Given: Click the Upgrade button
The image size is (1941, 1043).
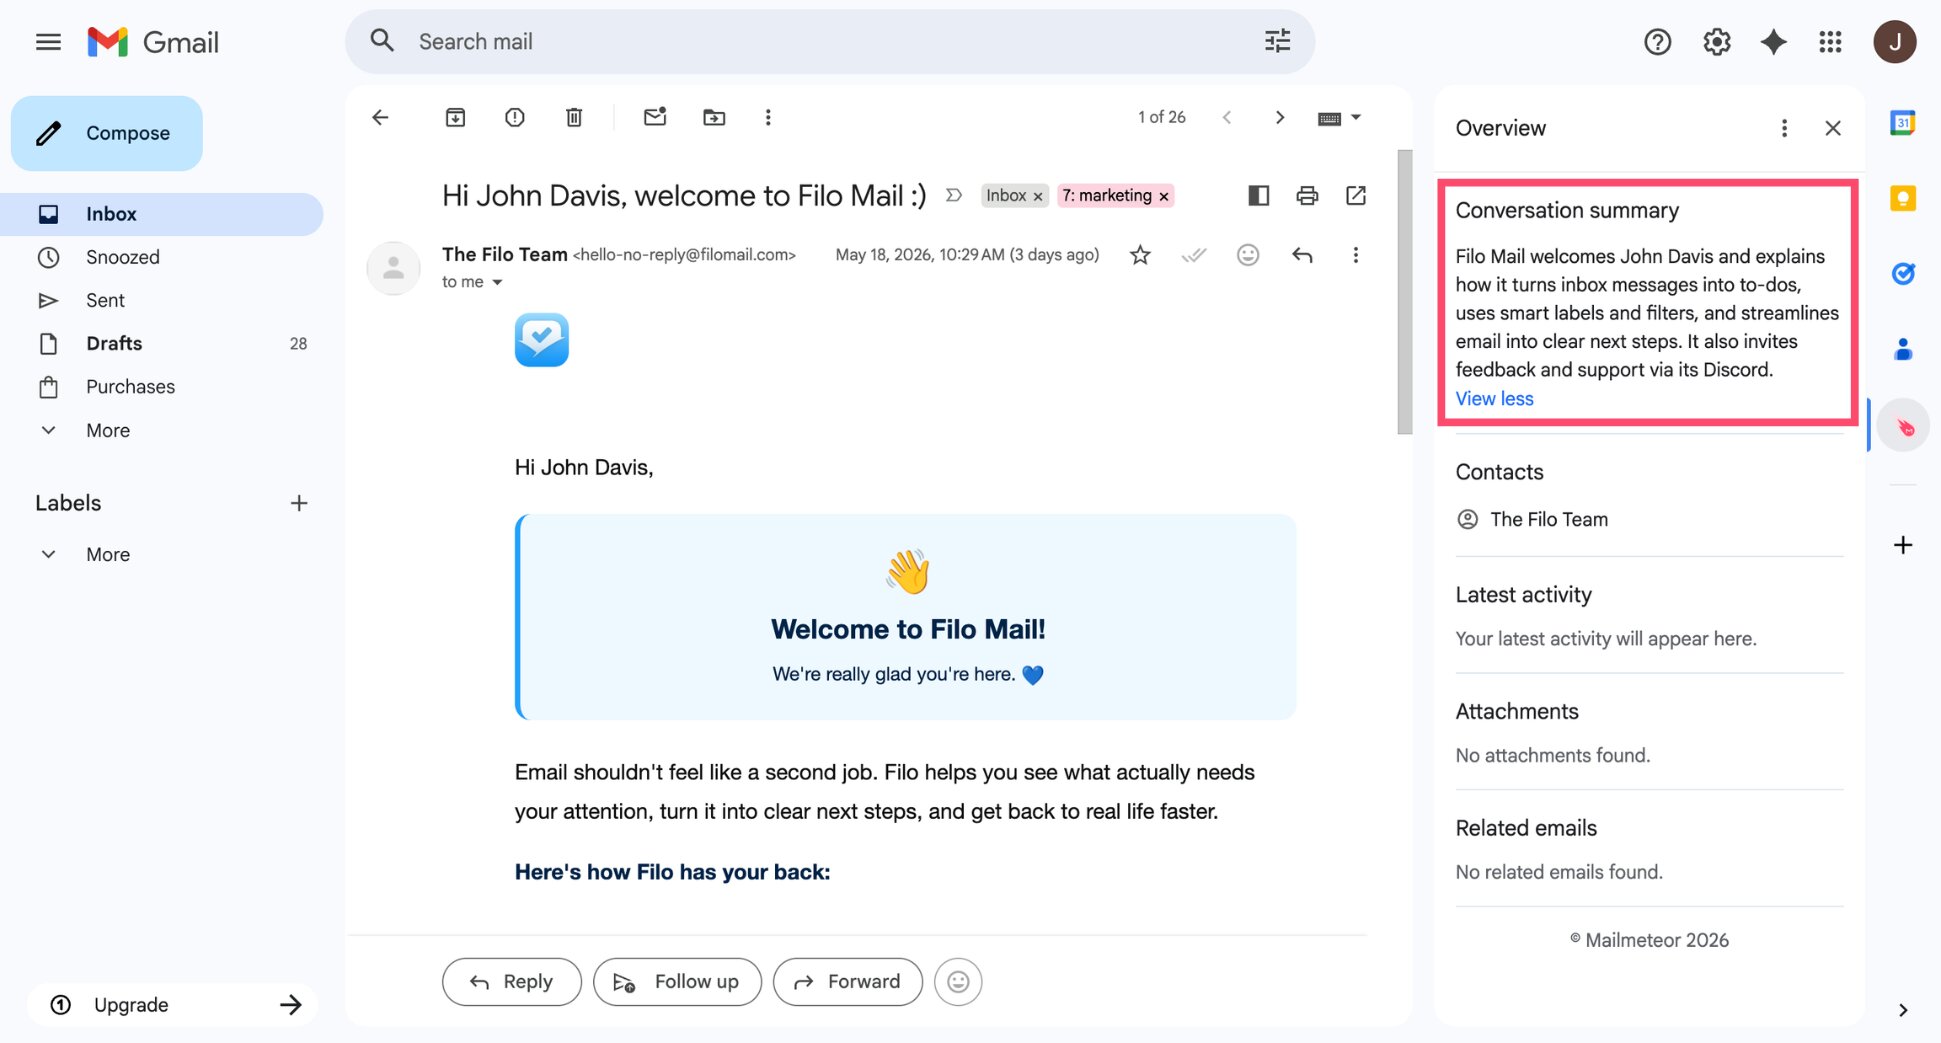Looking at the screenshot, I should pyautogui.click(x=173, y=1004).
